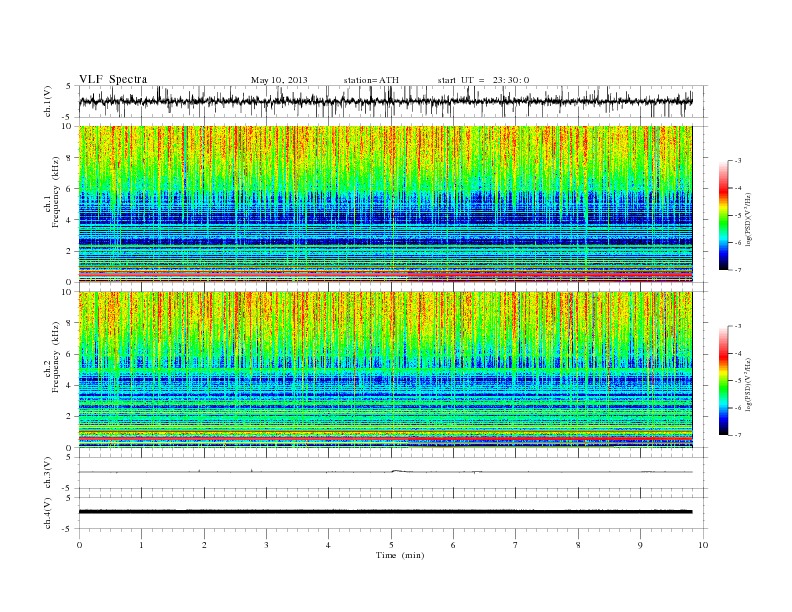Screen dimensions: 792x612
Task: Click the ch.1 spectrogram color bar
Action: pos(723,215)
